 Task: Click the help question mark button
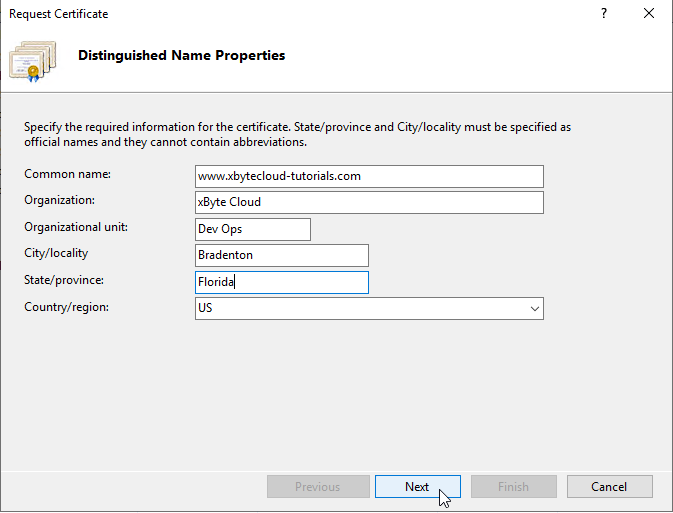(604, 14)
